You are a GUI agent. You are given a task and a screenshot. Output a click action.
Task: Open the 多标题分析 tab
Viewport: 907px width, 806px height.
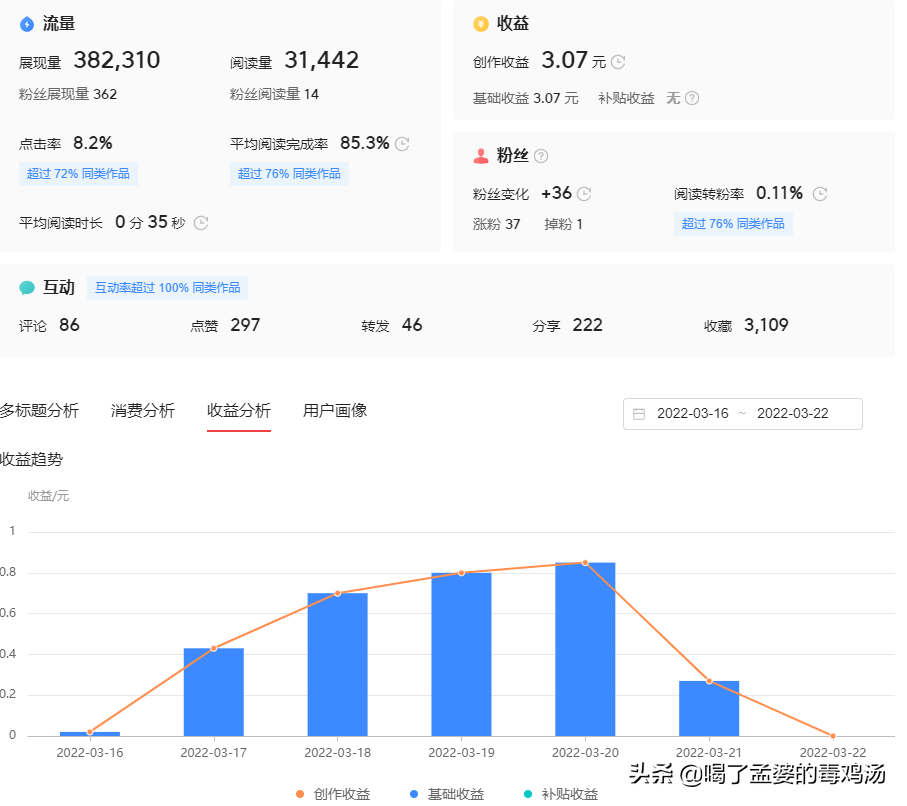[39, 411]
